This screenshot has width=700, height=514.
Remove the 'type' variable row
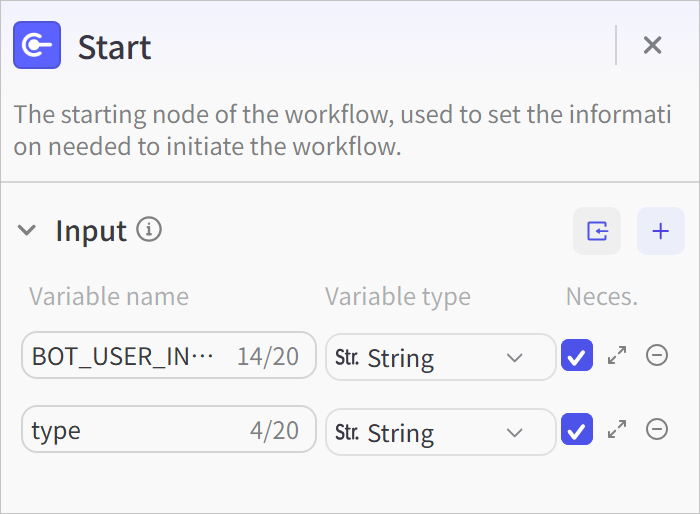(x=657, y=430)
